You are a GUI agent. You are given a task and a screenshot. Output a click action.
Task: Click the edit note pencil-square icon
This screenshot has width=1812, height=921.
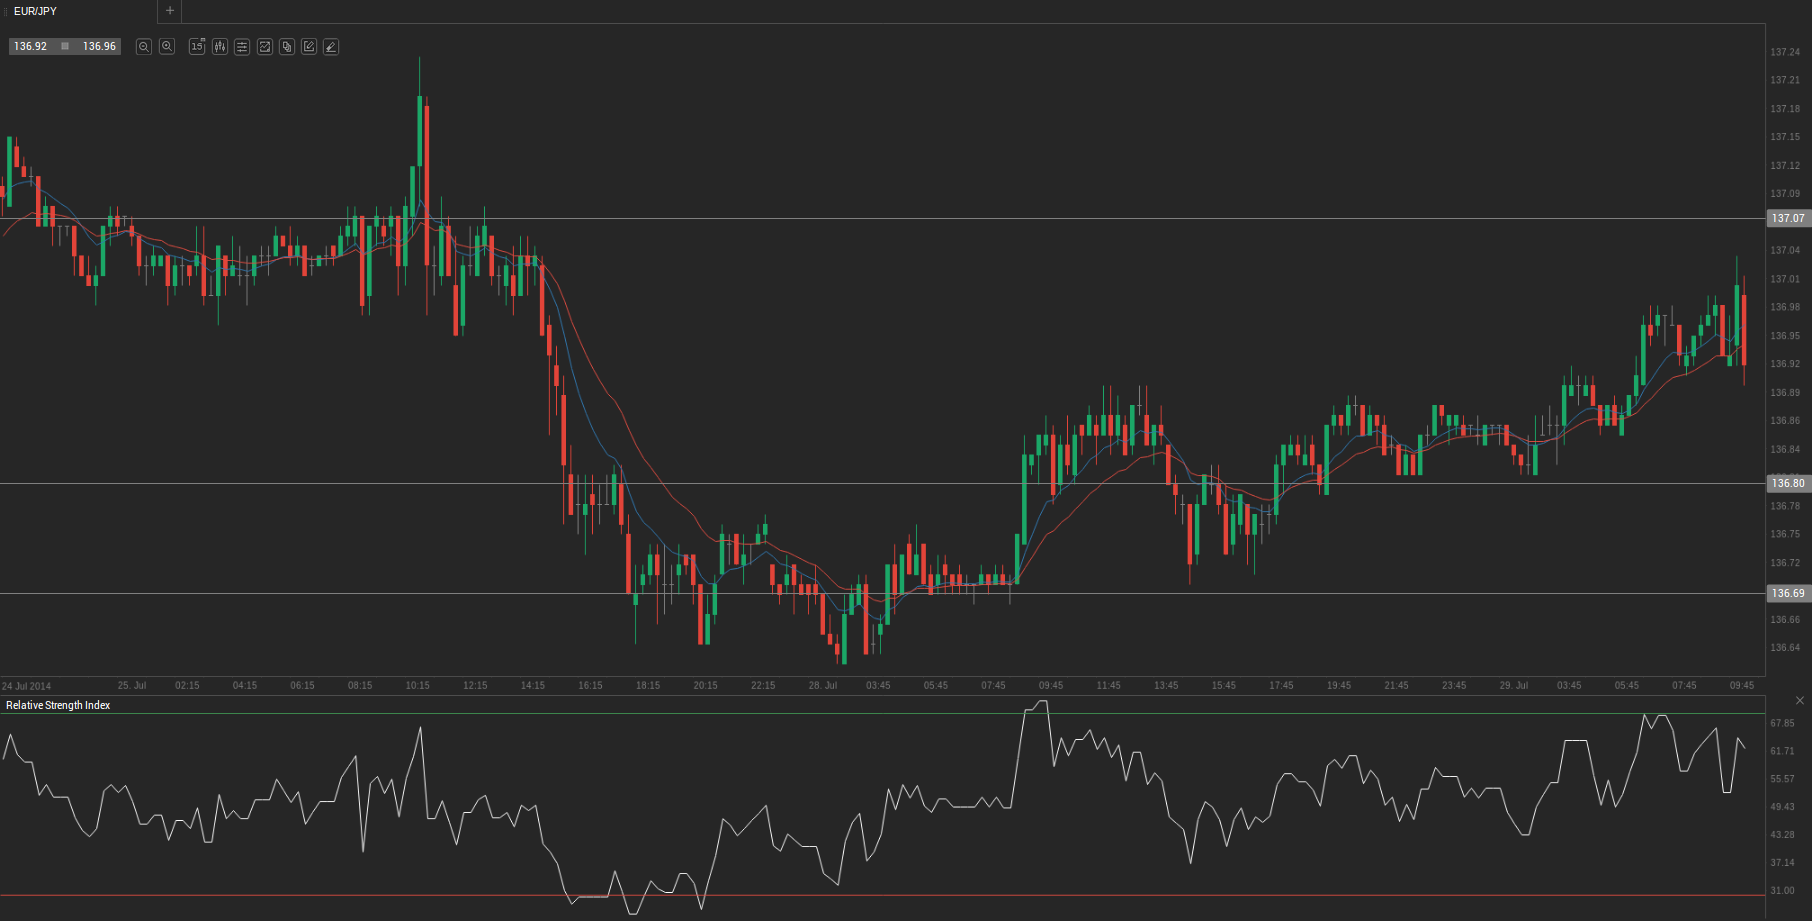click(309, 47)
